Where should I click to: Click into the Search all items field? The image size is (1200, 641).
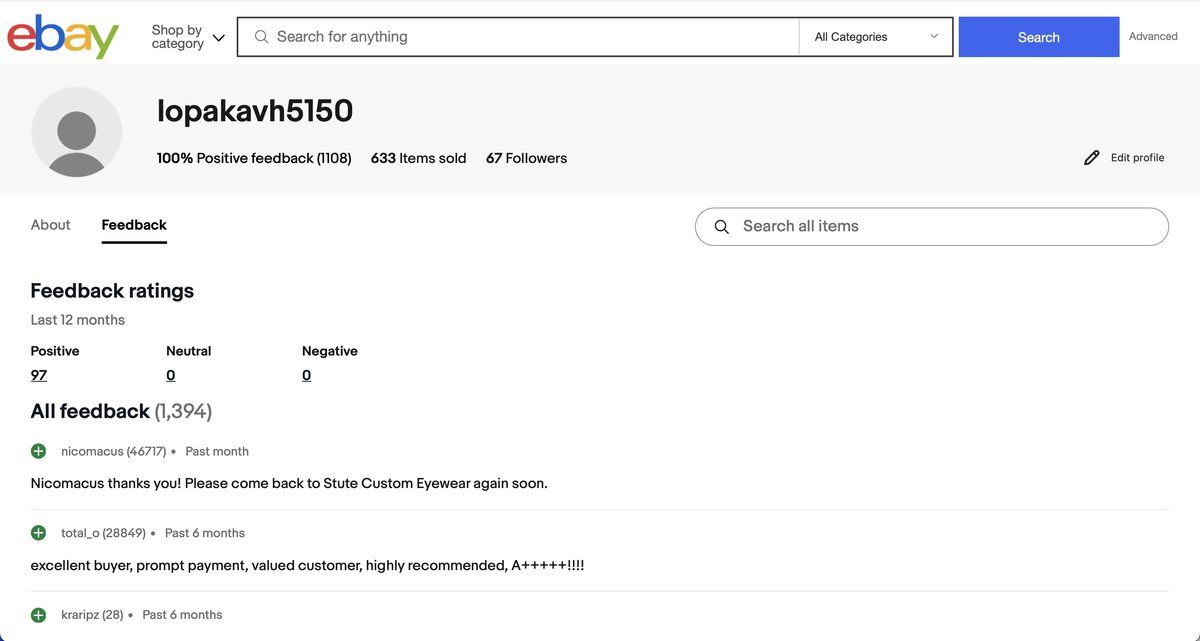(x=940, y=227)
